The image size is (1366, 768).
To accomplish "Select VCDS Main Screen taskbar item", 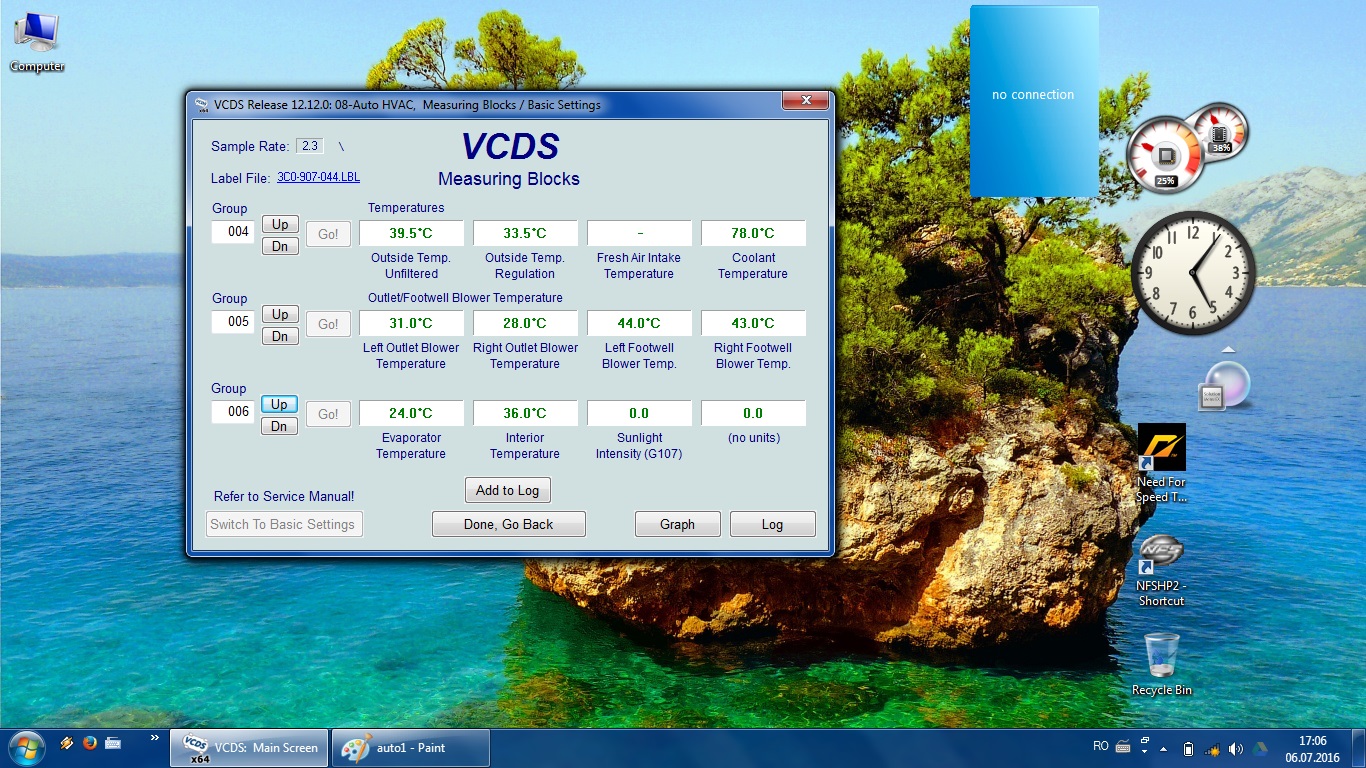I will tap(249, 747).
